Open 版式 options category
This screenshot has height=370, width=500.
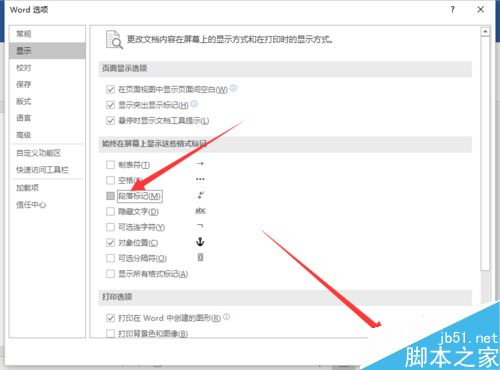click(47, 101)
